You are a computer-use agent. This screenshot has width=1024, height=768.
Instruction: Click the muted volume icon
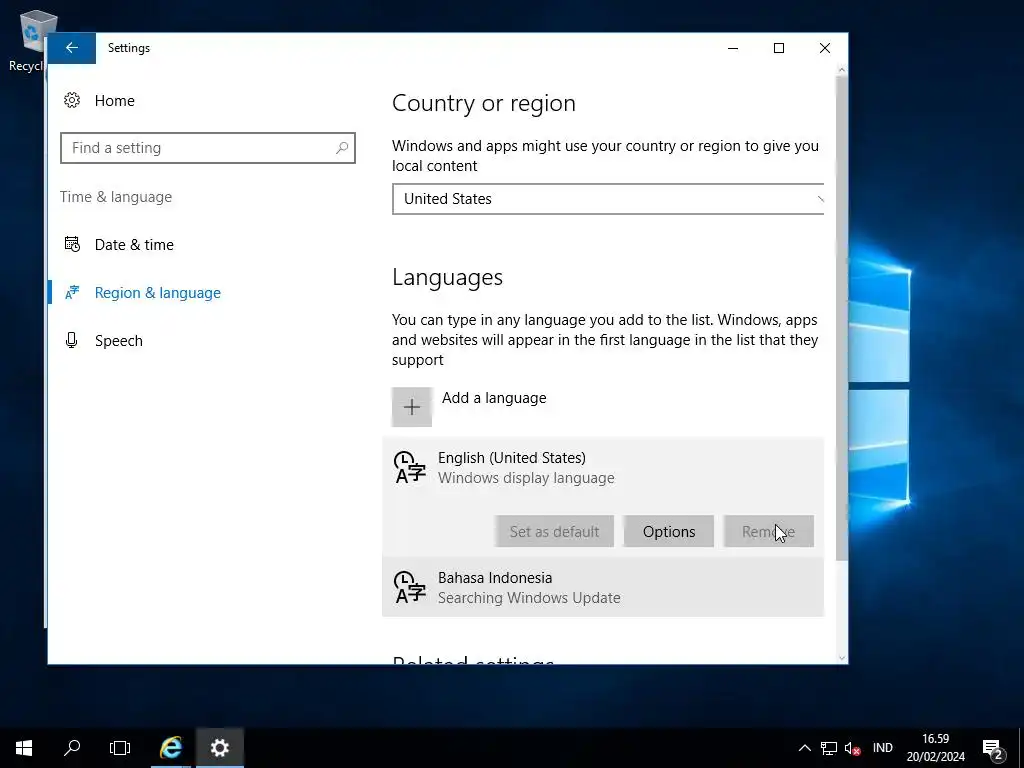(x=852, y=748)
